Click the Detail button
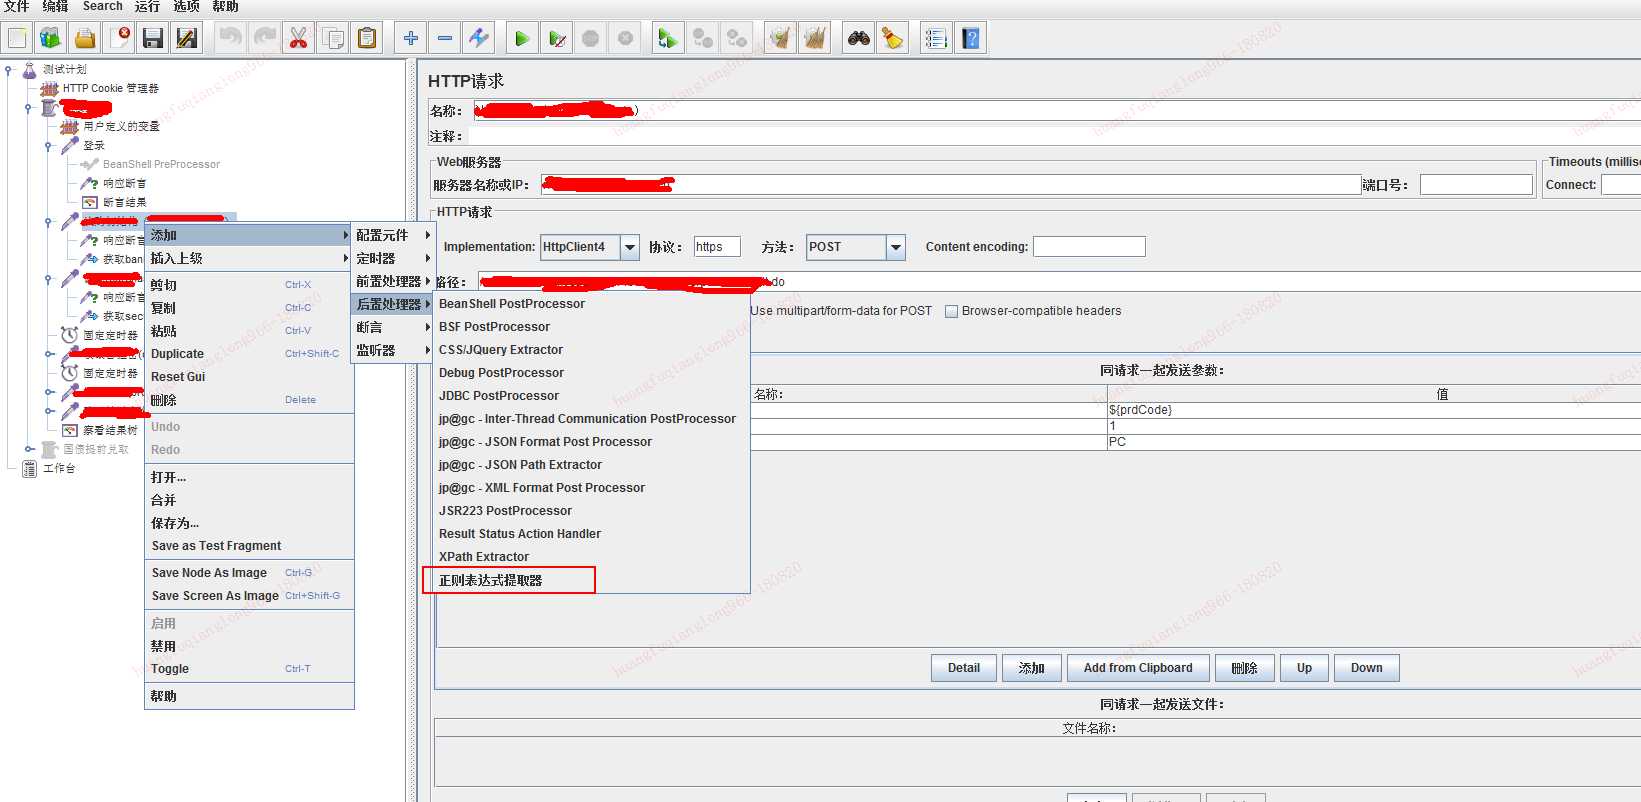Screen dimensions: 1641x802 point(964,668)
